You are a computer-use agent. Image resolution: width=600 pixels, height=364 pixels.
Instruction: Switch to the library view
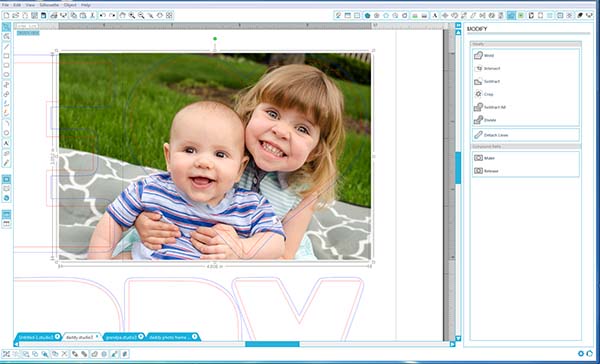click(x=6, y=189)
